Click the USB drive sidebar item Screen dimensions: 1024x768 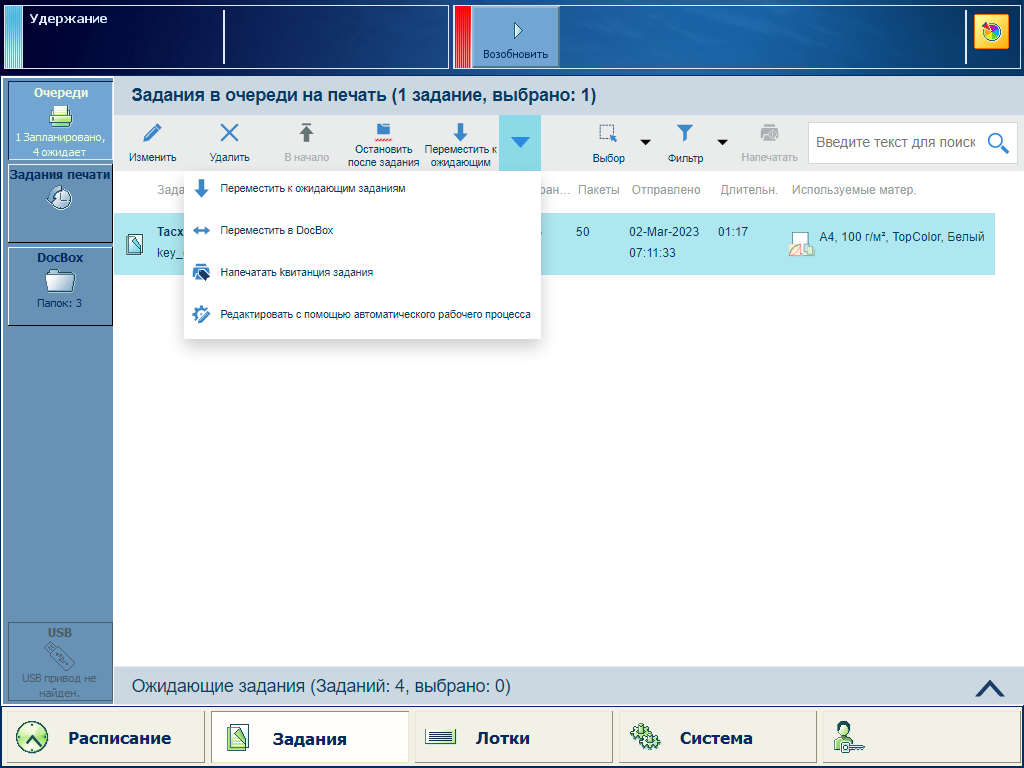click(60, 662)
